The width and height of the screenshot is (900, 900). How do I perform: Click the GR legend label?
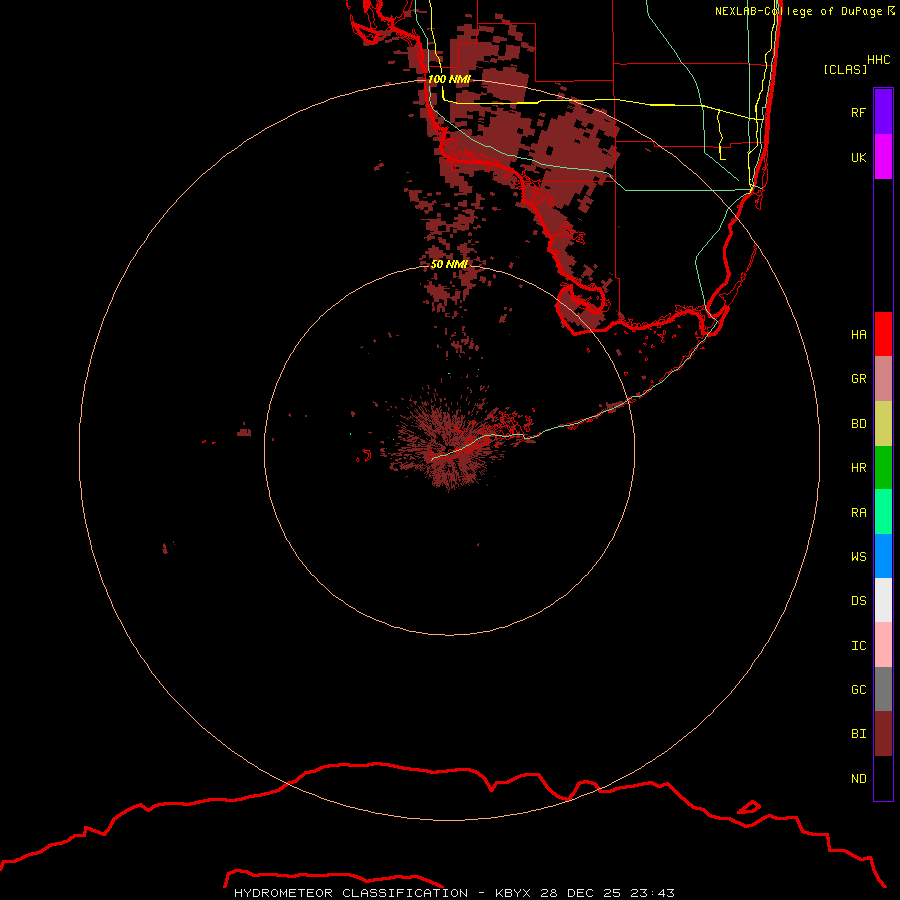pos(858,379)
